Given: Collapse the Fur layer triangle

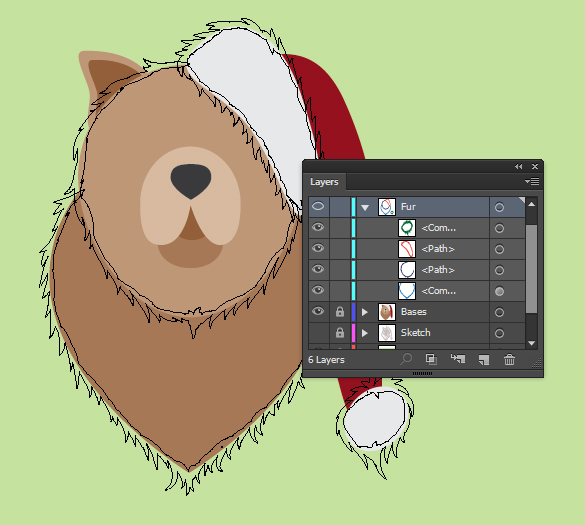Looking at the screenshot, I should pos(365,207).
